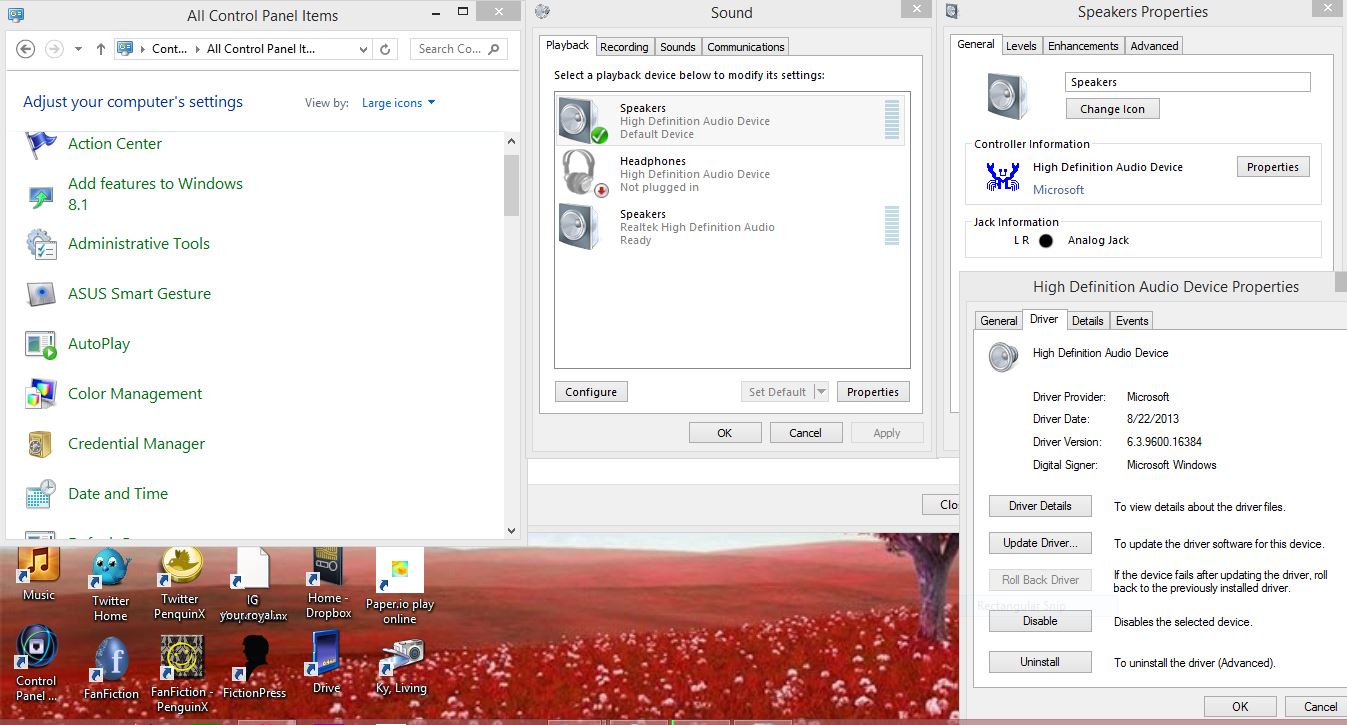Go up one level in Control Panel

click(x=100, y=49)
